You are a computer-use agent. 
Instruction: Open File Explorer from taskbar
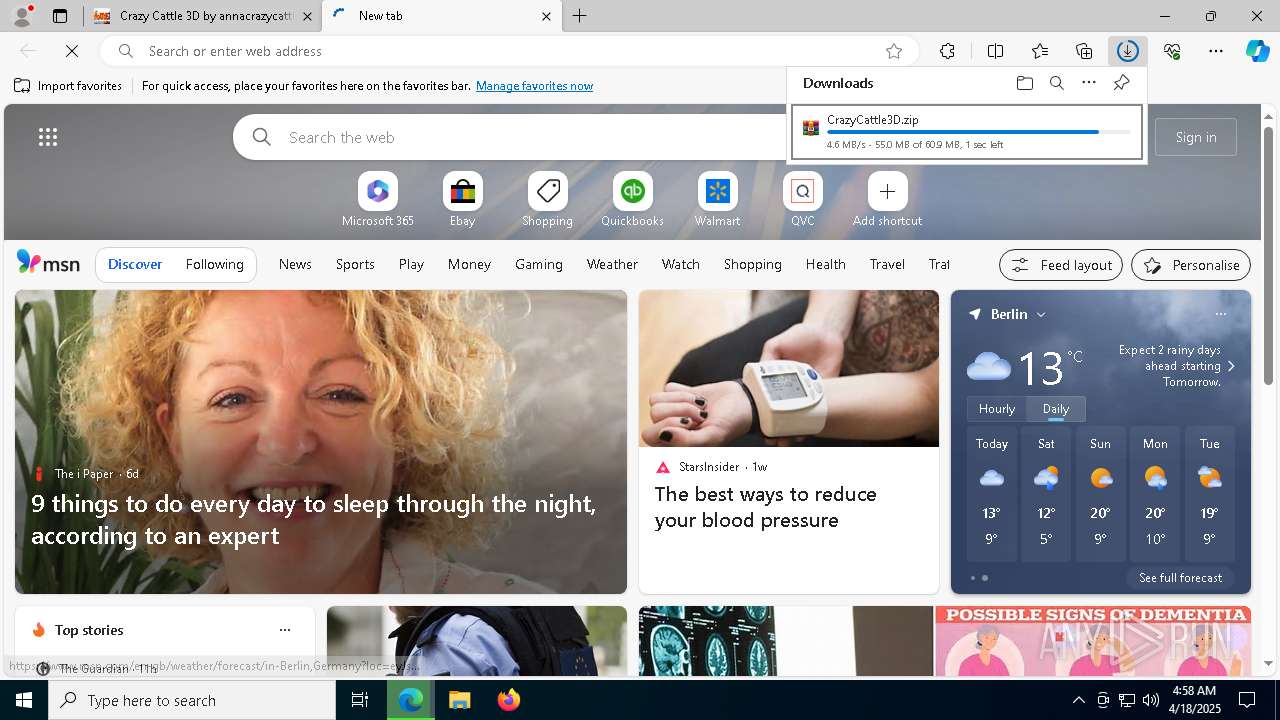[459, 700]
